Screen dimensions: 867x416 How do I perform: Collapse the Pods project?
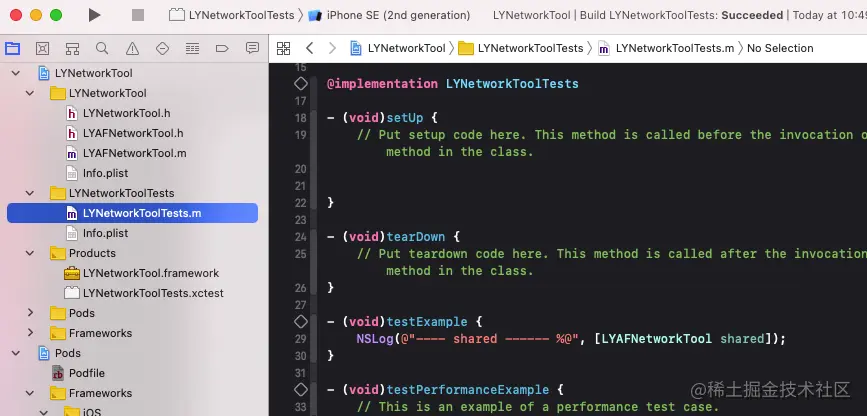(x=16, y=353)
